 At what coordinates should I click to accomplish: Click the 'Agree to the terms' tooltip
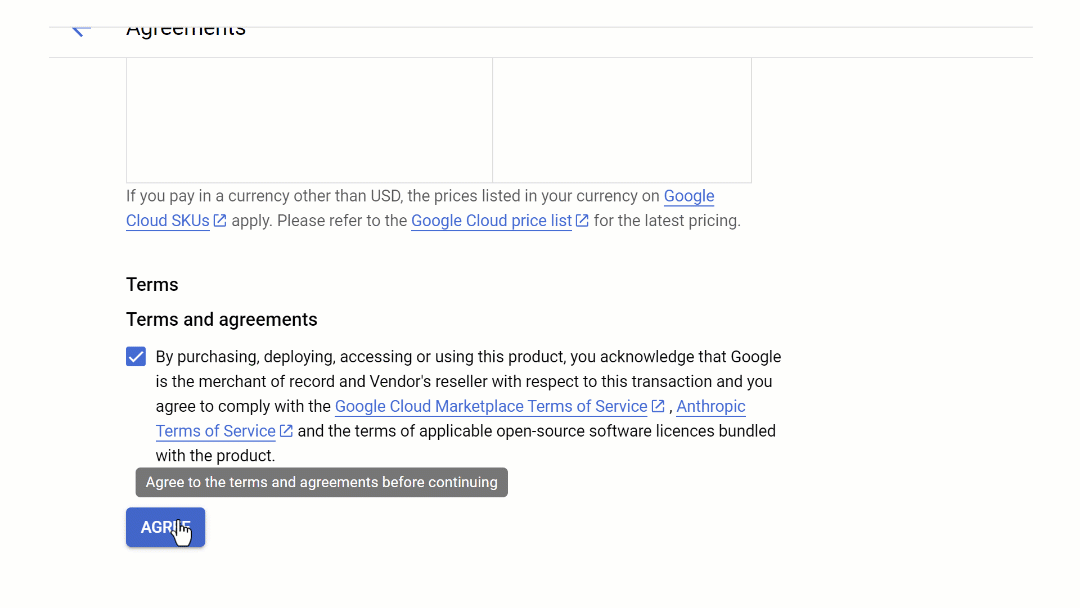pyautogui.click(x=321, y=482)
